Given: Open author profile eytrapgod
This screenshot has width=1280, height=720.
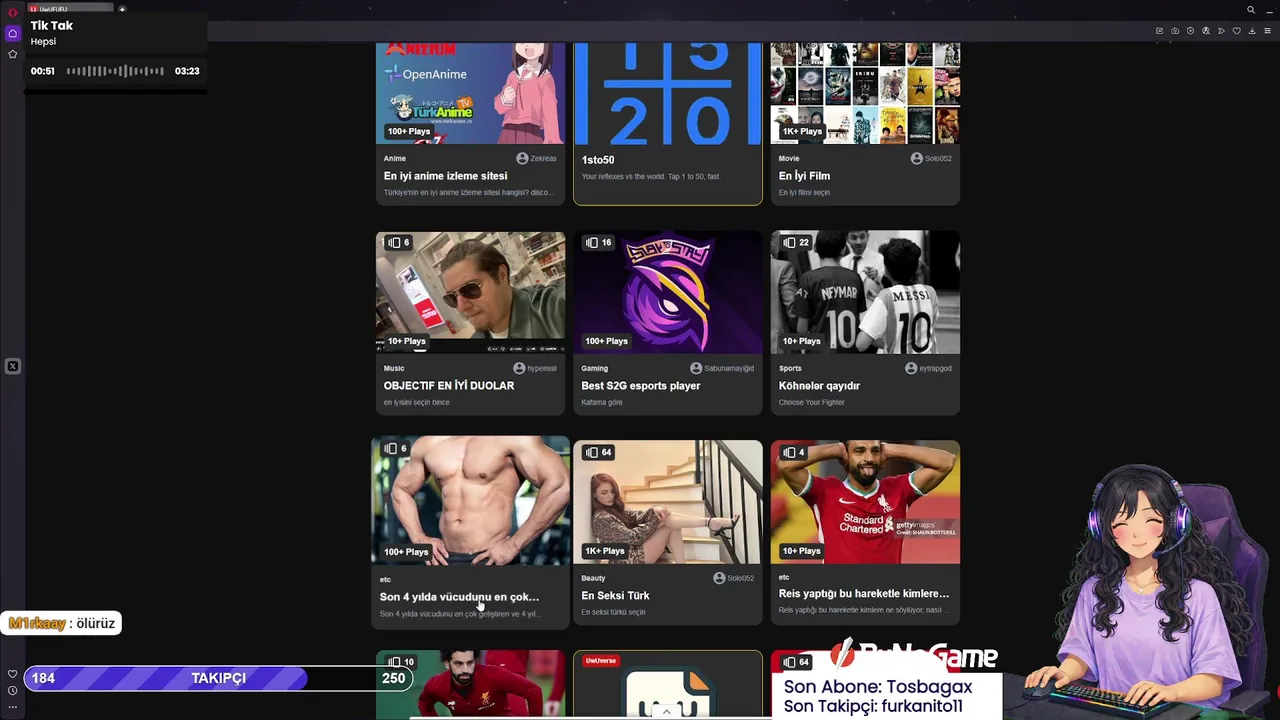Looking at the screenshot, I should 928,368.
